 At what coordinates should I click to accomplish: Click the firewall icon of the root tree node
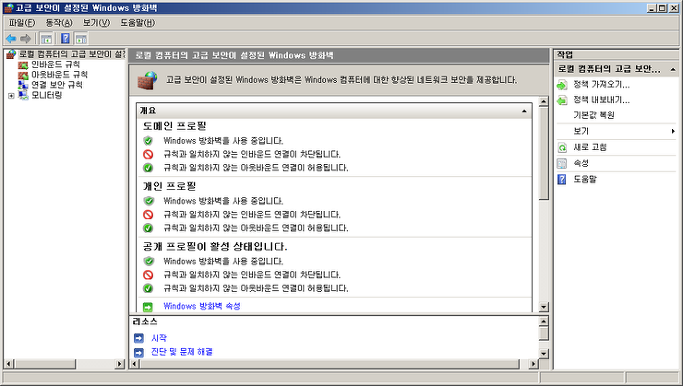11,54
